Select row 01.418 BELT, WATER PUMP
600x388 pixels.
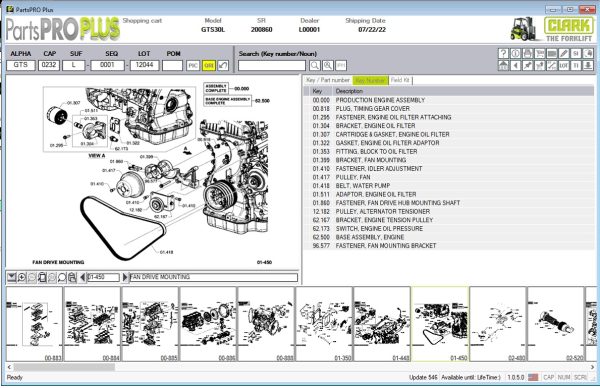click(448, 186)
